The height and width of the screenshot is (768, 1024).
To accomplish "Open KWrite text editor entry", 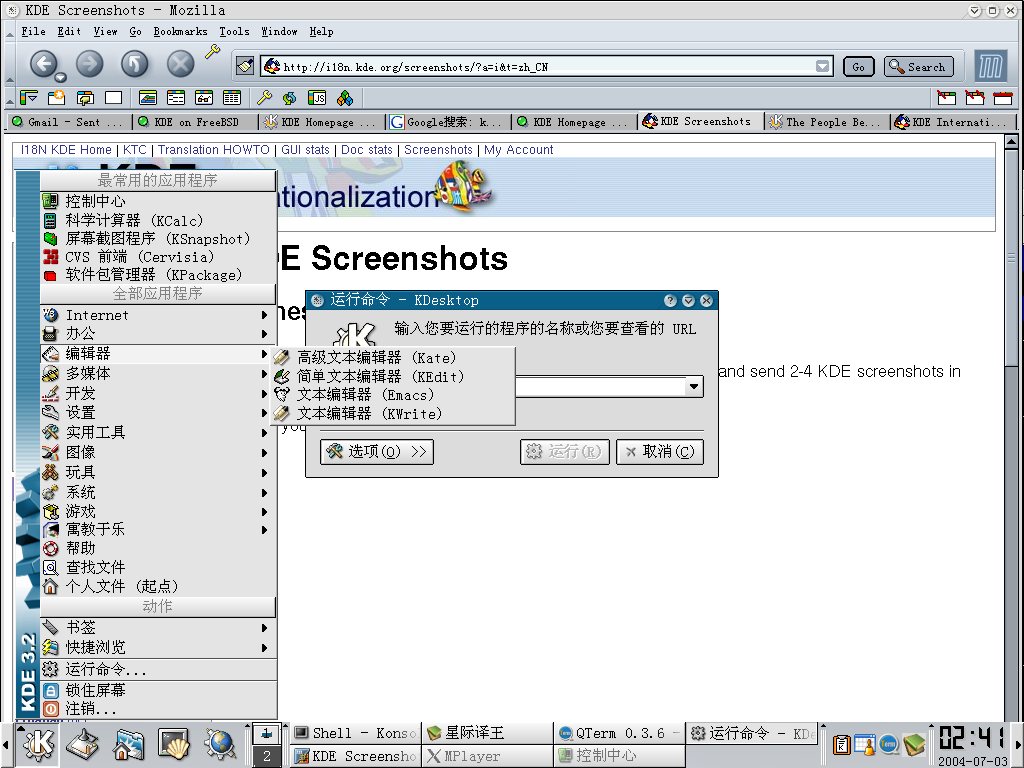I will (395, 413).
